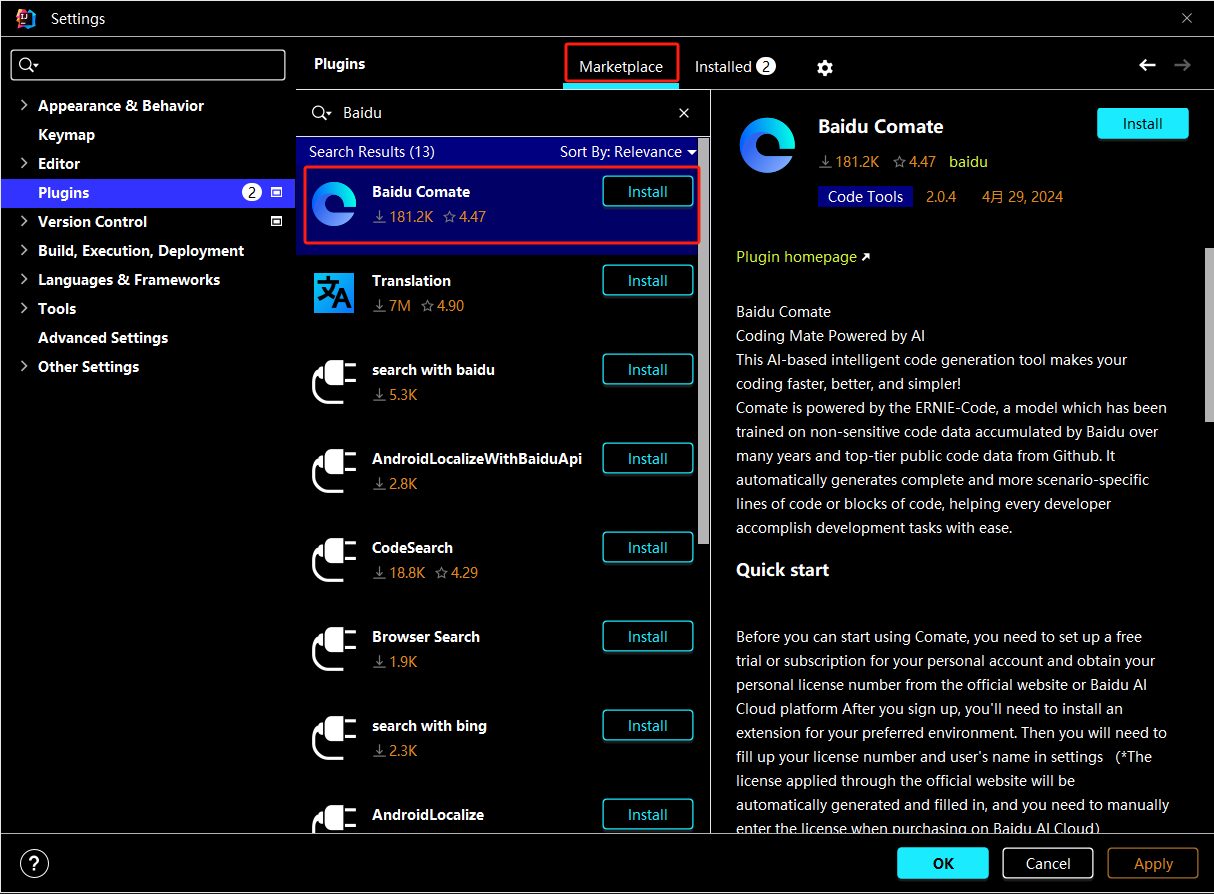Install the CodeSearch plugin
Image resolution: width=1214 pixels, height=894 pixels.
pos(648,547)
